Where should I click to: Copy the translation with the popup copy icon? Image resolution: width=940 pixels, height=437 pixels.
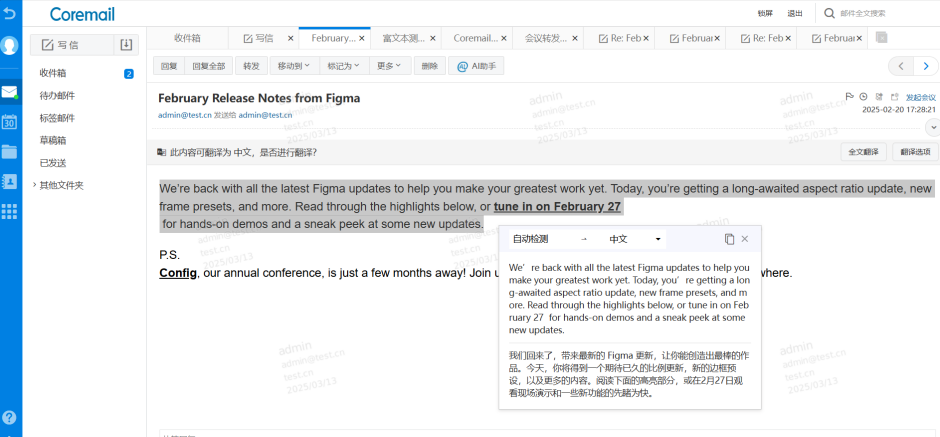[x=729, y=239]
